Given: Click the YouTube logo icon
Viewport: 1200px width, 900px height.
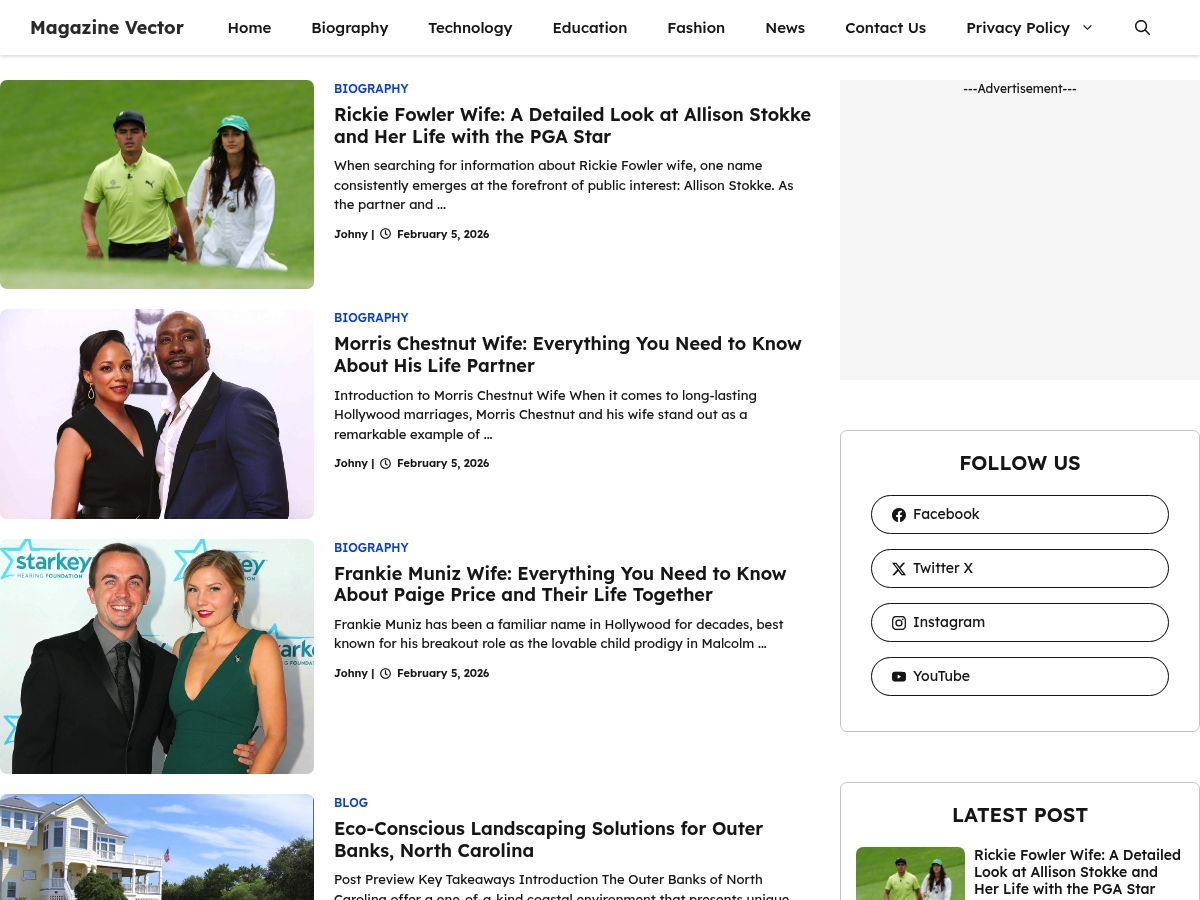Looking at the screenshot, I should (899, 677).
